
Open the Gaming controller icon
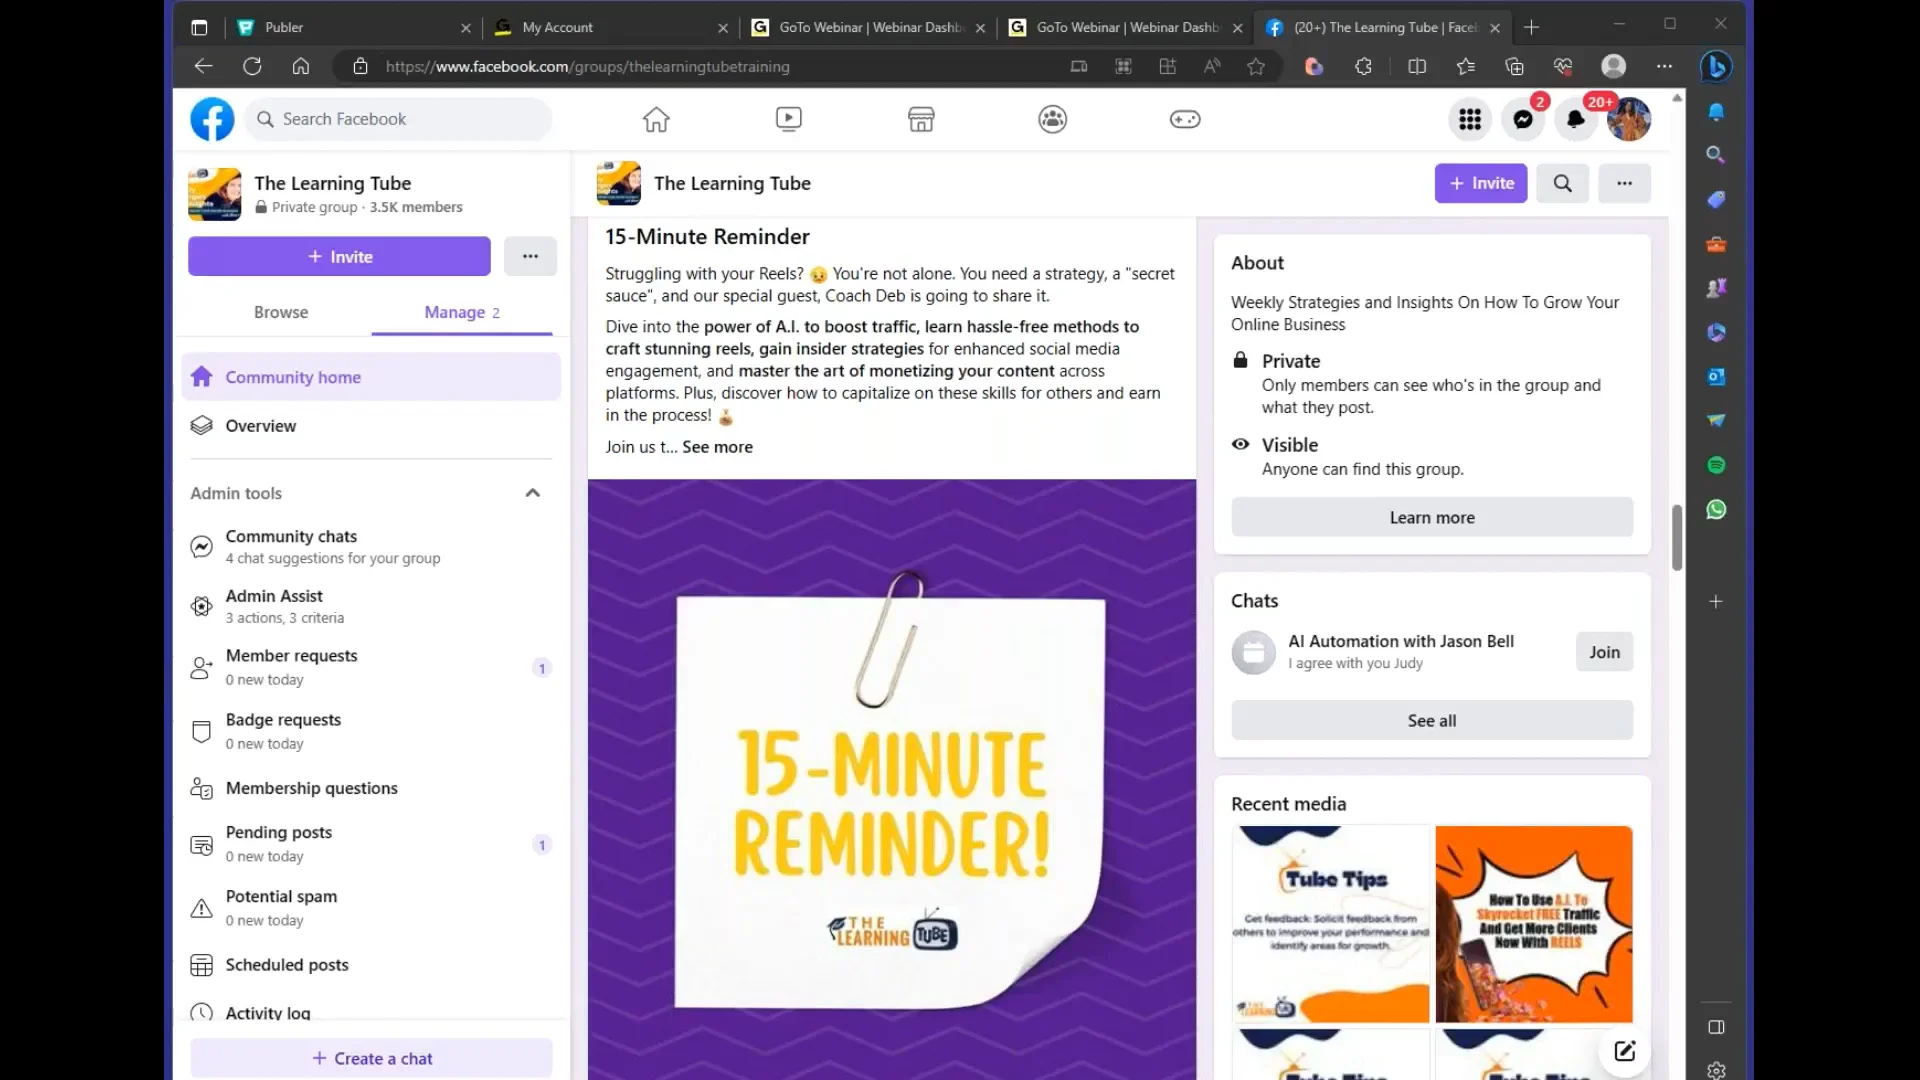pyautogui.click(x=1185, y=120)
